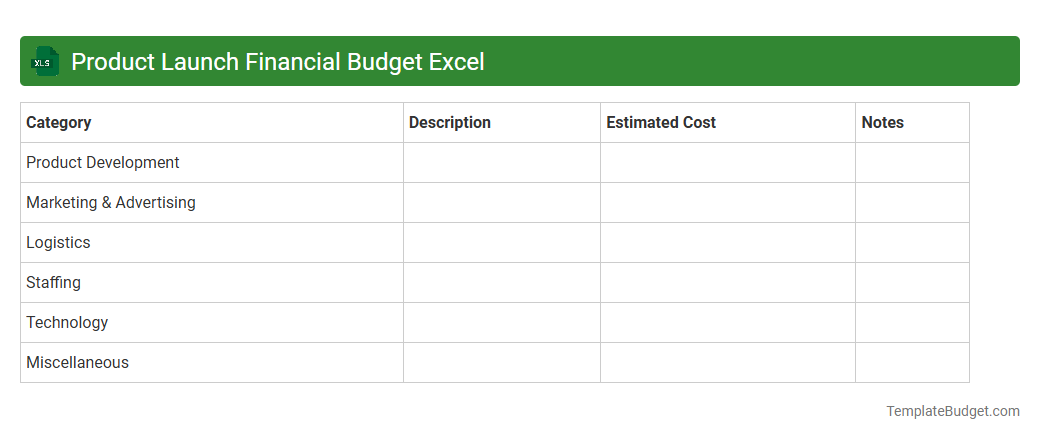
Task: Click the Estimated Cost cell for Miscellaneous
Action: [728, 362]
